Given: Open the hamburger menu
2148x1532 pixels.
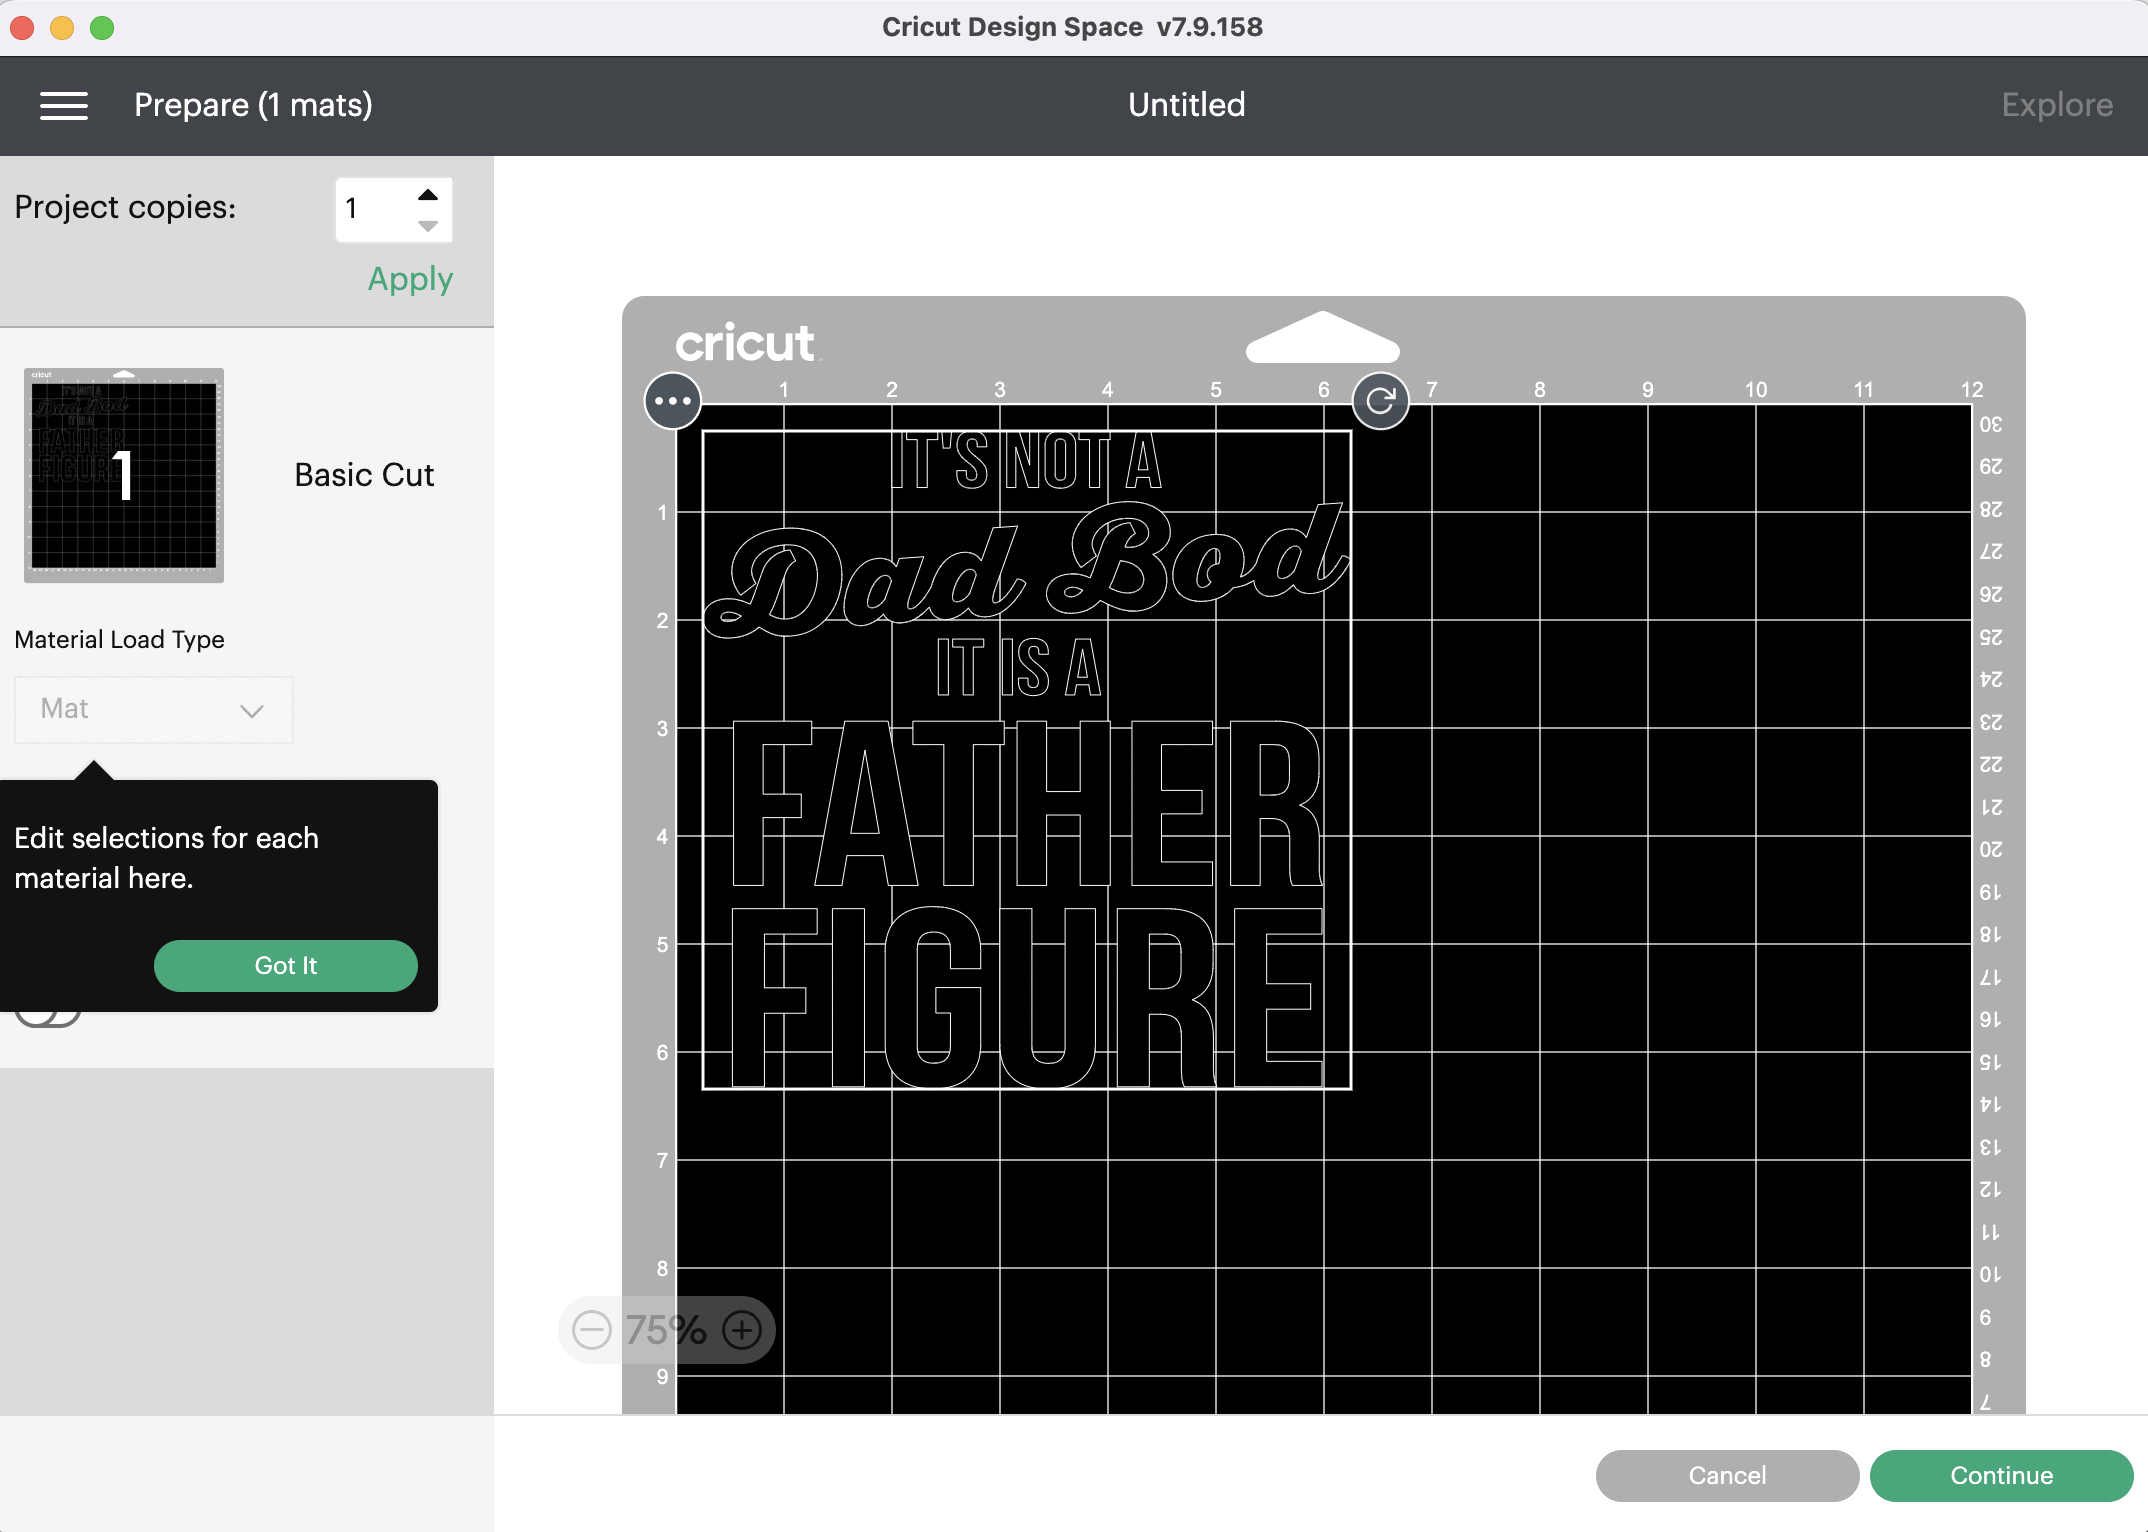Looking at the screenshot, I should click(64, 105).
